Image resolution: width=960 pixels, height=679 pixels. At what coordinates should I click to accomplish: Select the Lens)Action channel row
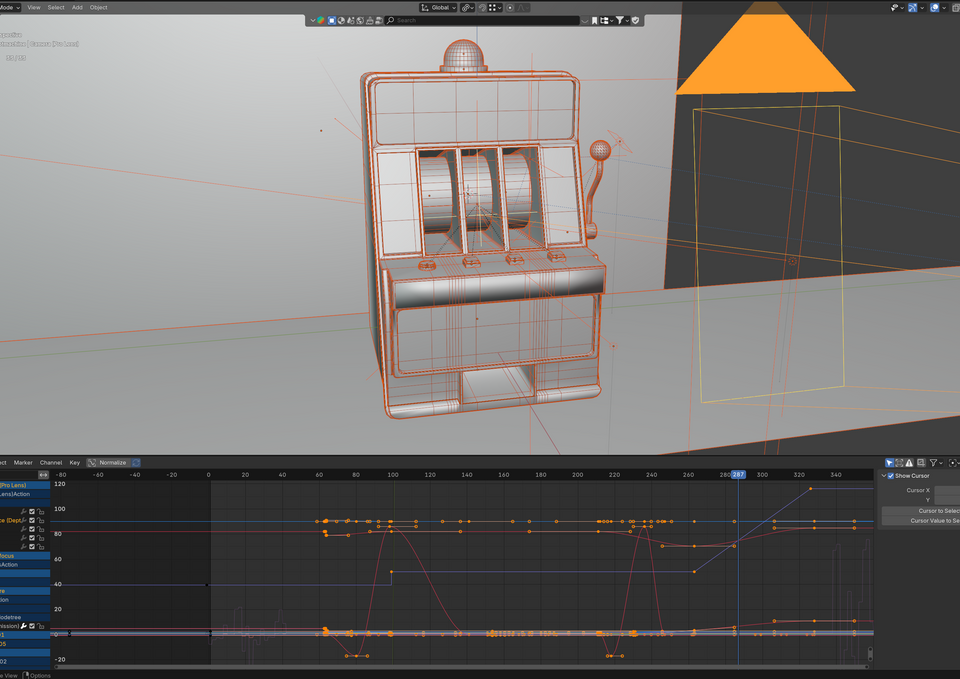pyautogui.click(x=25, y=494)
